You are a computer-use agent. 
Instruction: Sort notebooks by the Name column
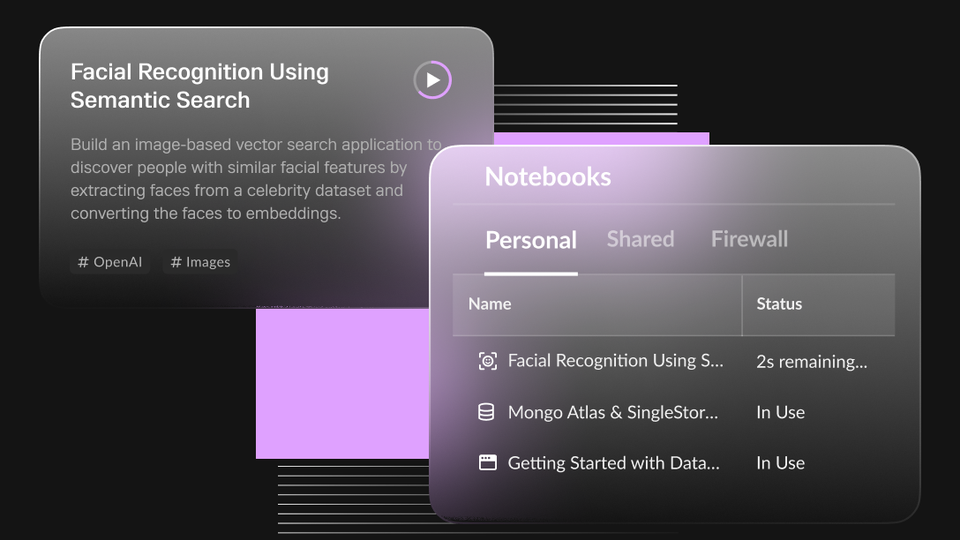click(x=490, y=304)
